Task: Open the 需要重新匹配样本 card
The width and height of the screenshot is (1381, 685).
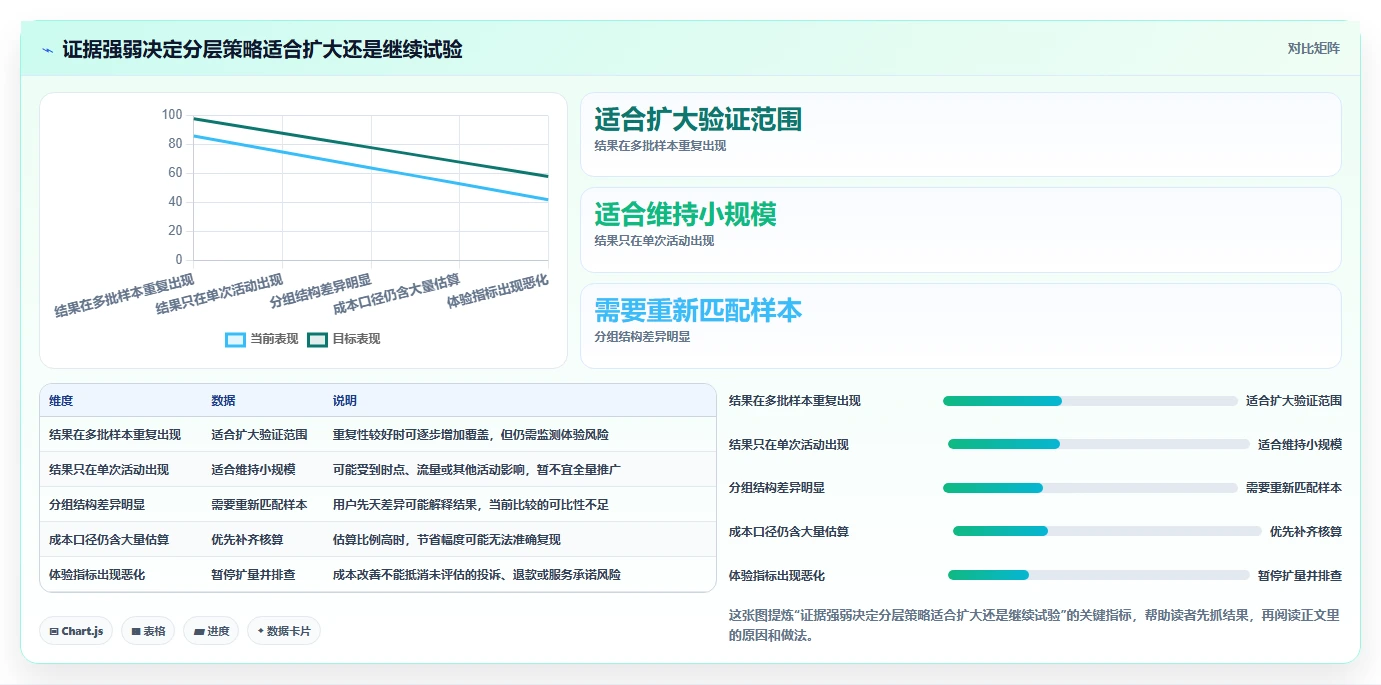Action: (960, 326)
